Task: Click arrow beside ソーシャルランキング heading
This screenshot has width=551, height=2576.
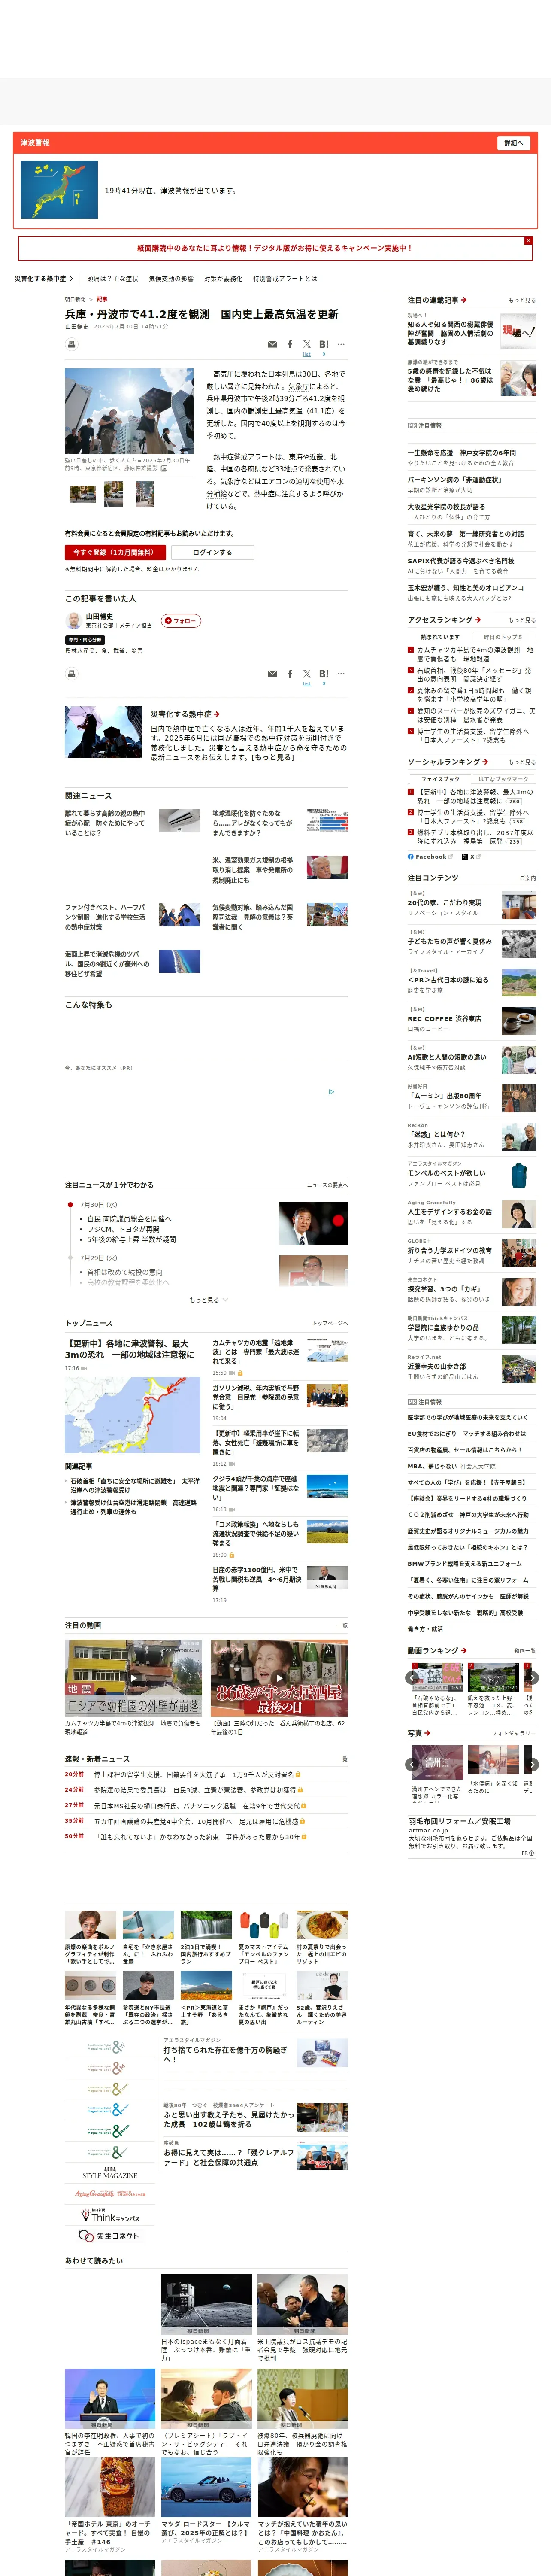Action: point(484,762)
